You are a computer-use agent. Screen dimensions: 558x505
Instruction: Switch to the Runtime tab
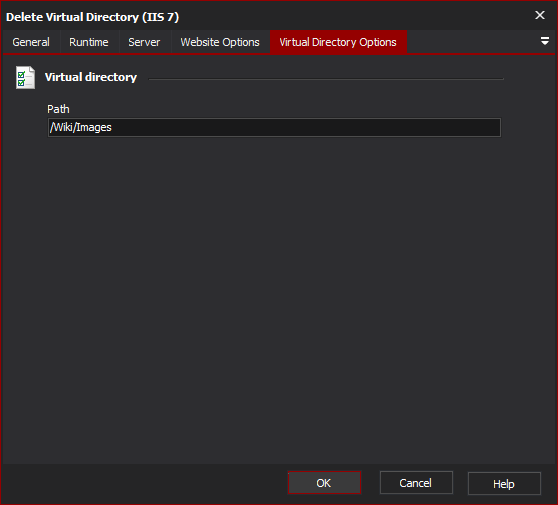pyautogui.click(x=89, y=42)
